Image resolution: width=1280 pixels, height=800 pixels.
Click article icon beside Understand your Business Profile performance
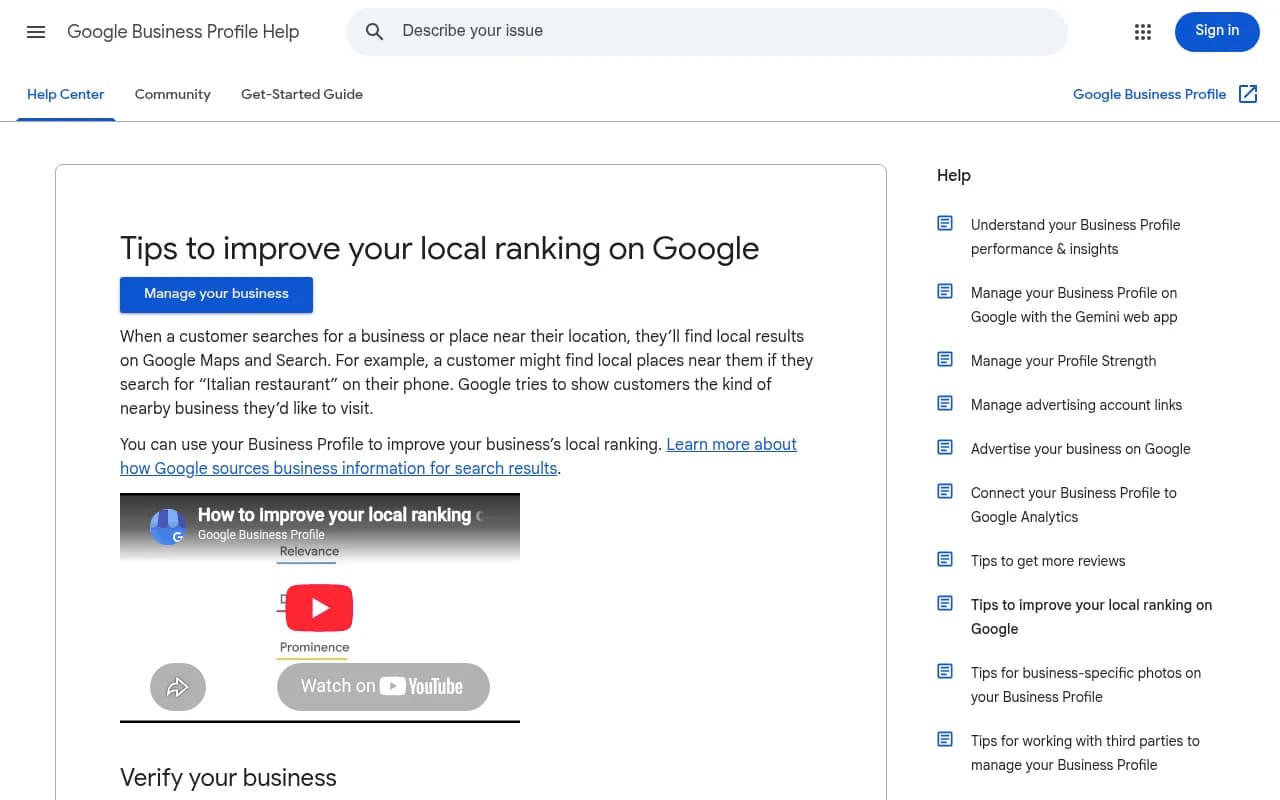[945, 223]
